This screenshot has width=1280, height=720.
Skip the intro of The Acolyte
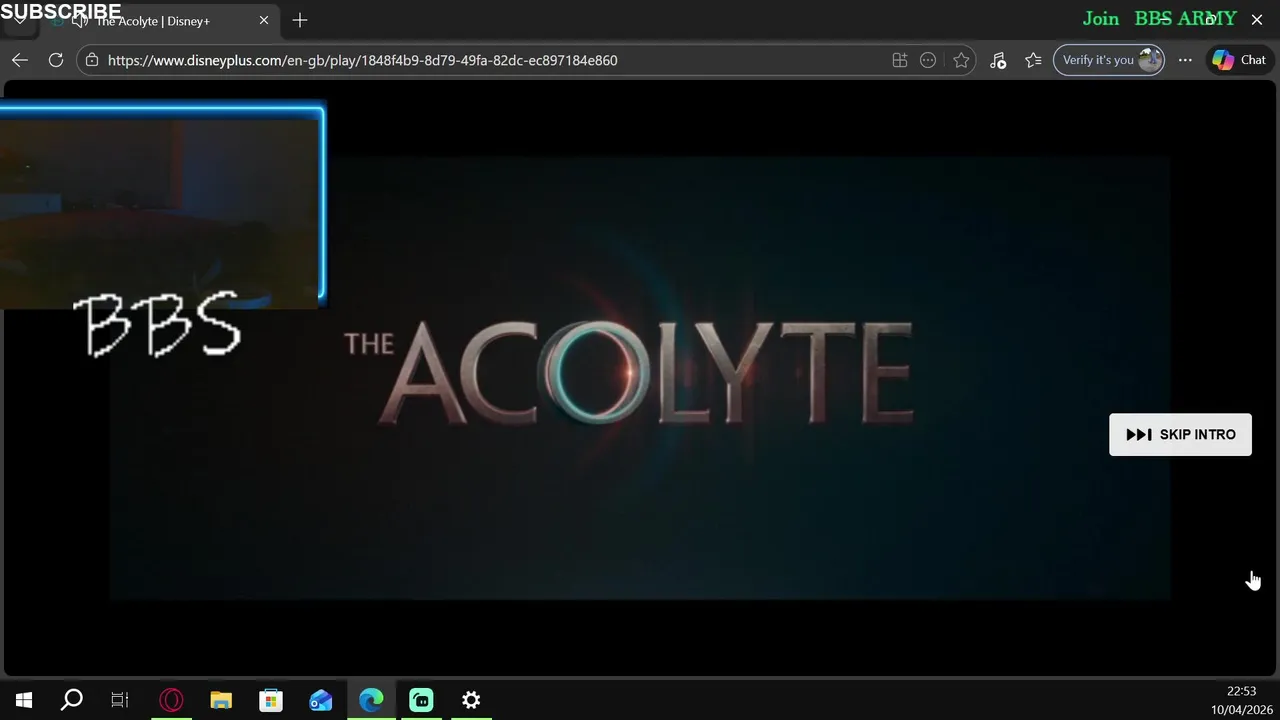pyautogui.click(x=1180, y=435)
